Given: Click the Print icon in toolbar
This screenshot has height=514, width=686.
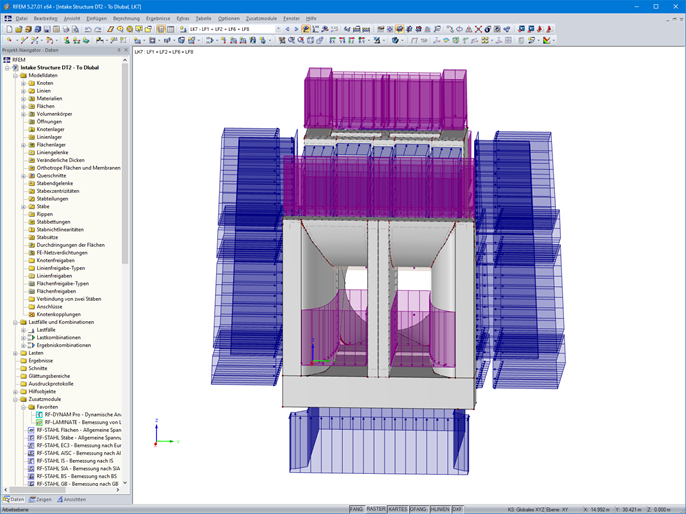Looking at the screenshot, I should coord(66,29).
